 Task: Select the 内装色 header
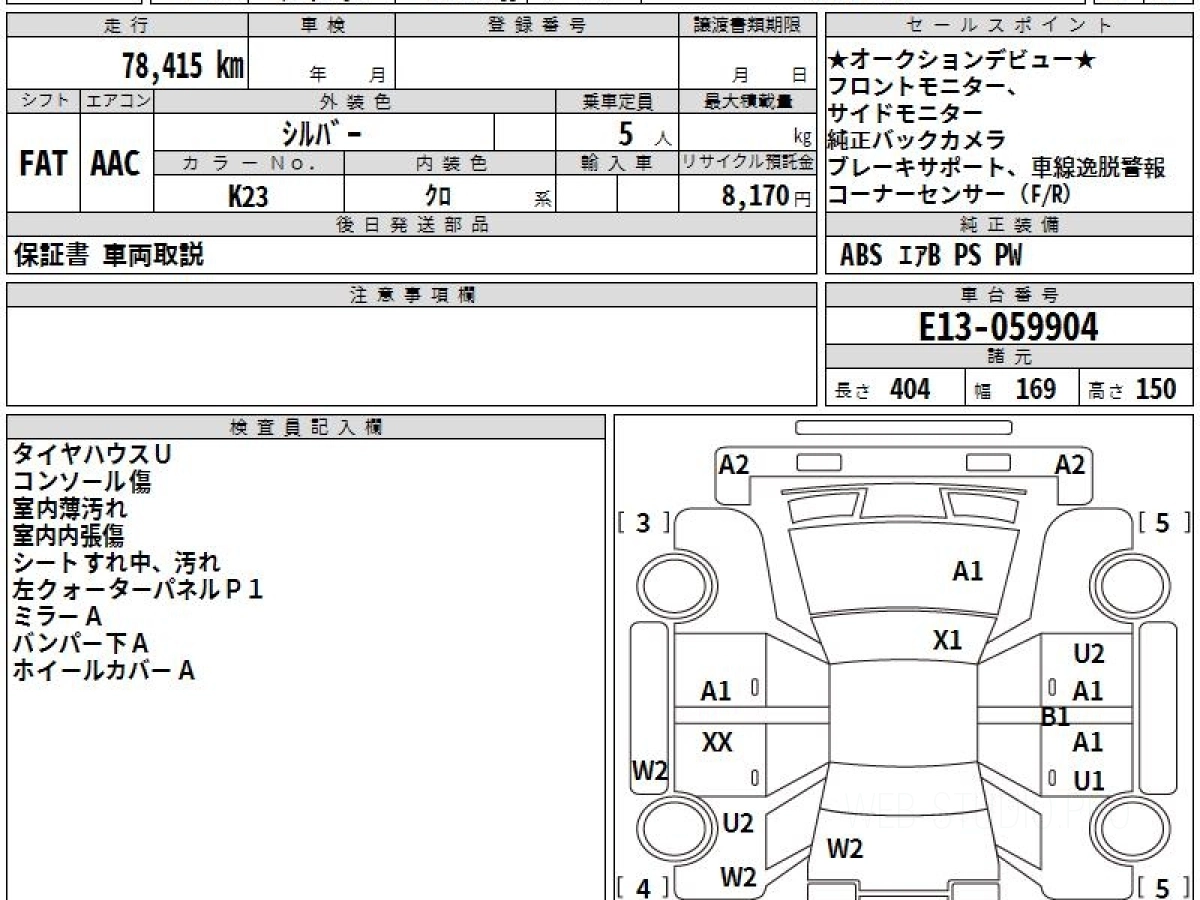[x=450, y=163]
